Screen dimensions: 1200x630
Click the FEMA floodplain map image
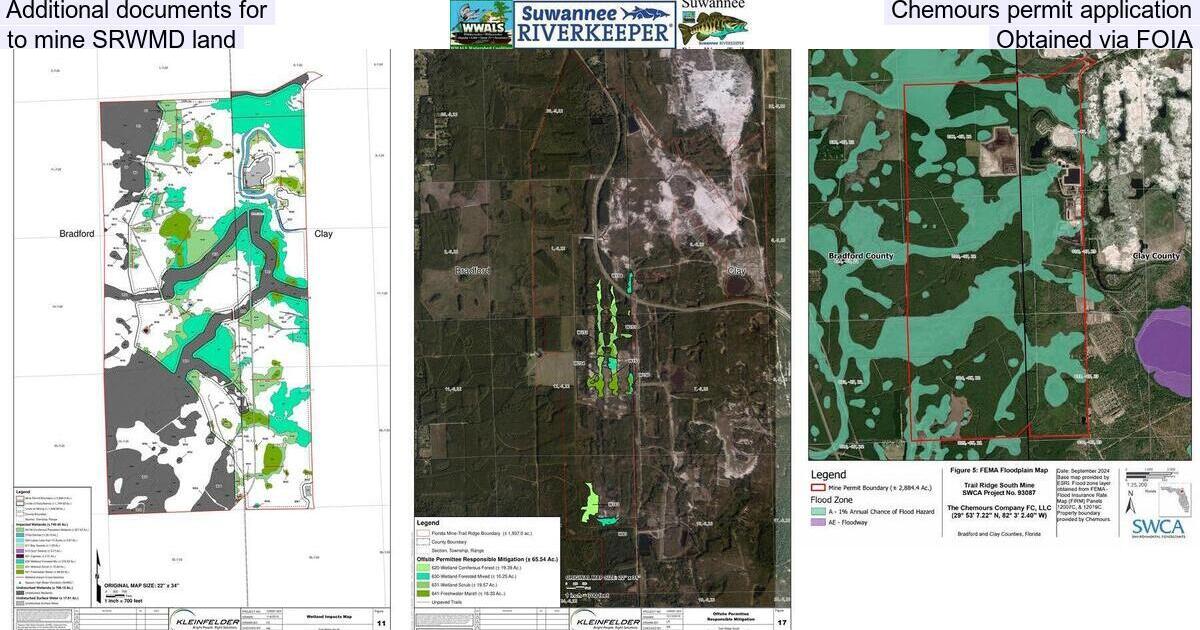[x=1000, y=255]
